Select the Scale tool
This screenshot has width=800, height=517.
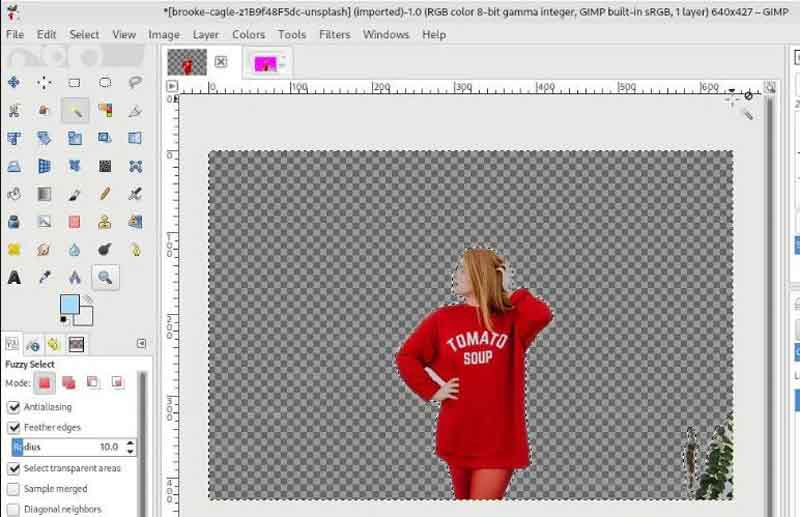point(74,138)
